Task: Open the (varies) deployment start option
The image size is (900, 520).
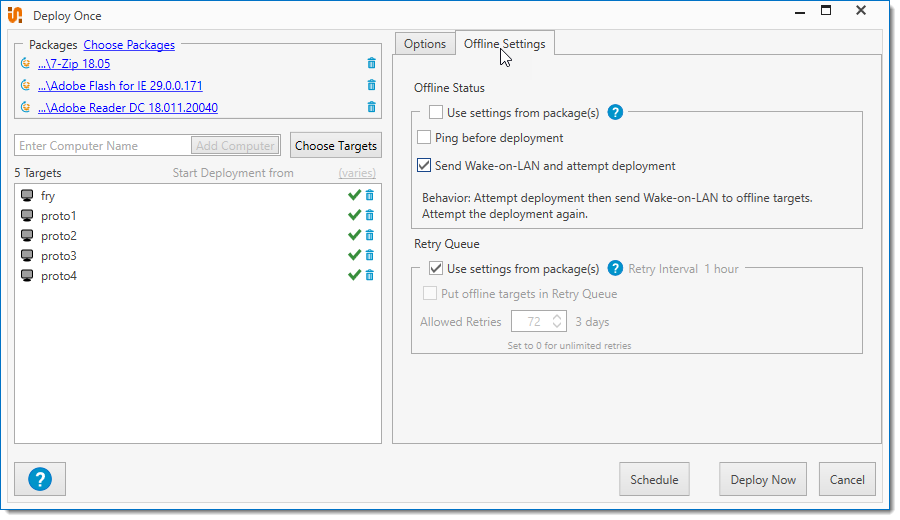Action: [x=357, y=173]
